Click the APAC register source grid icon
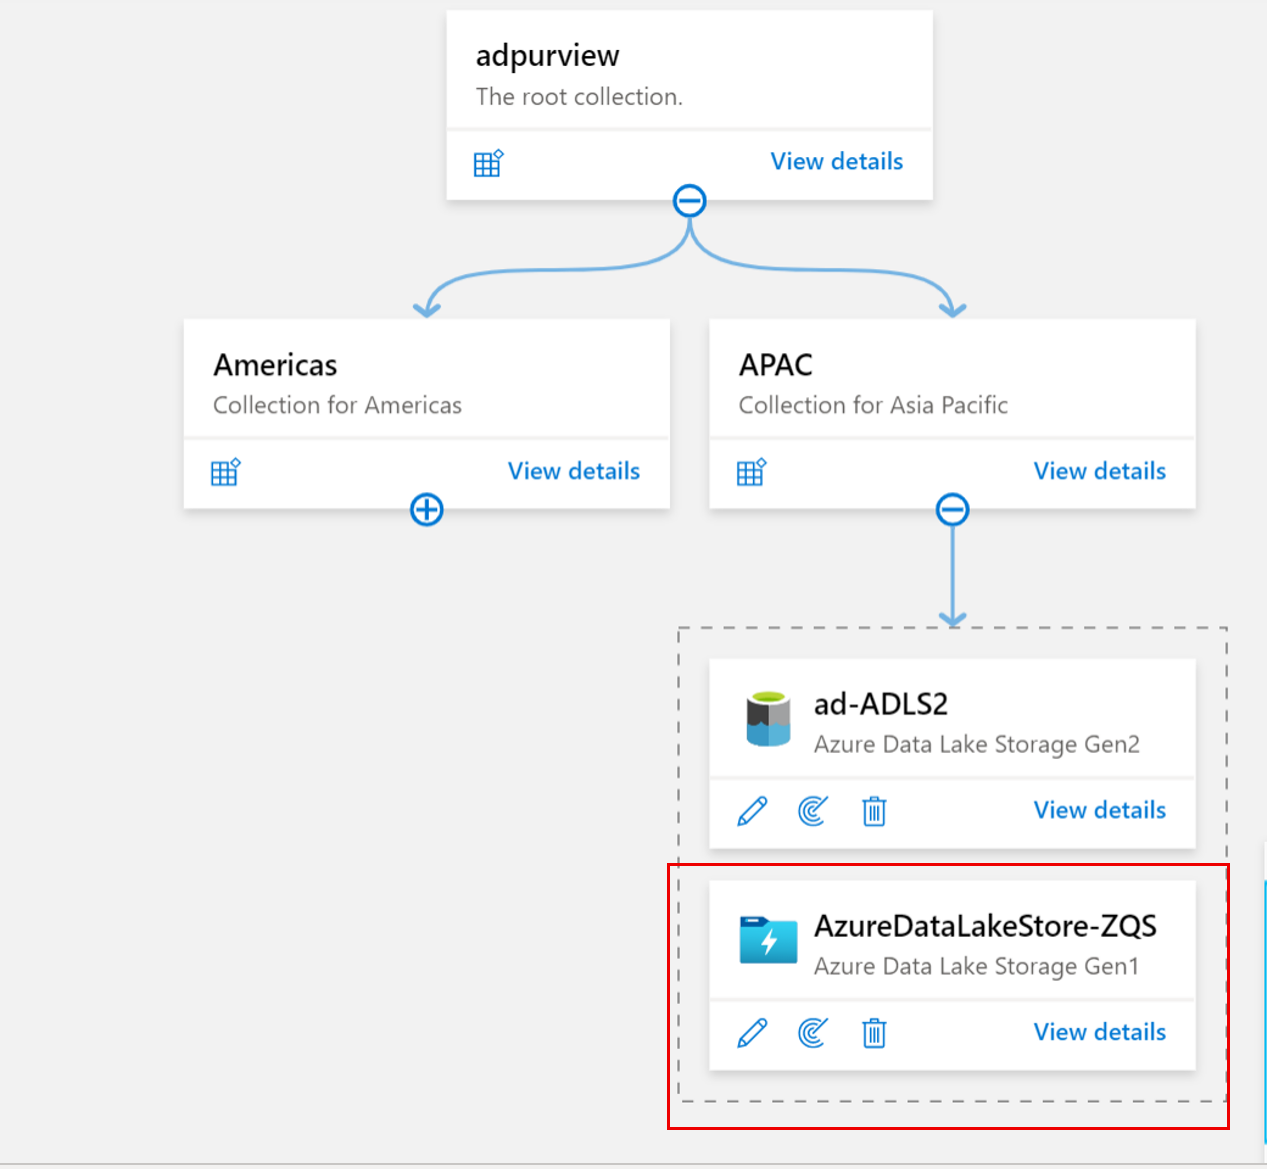This screenshot has height=1169, width=1267. click(751, 472)
